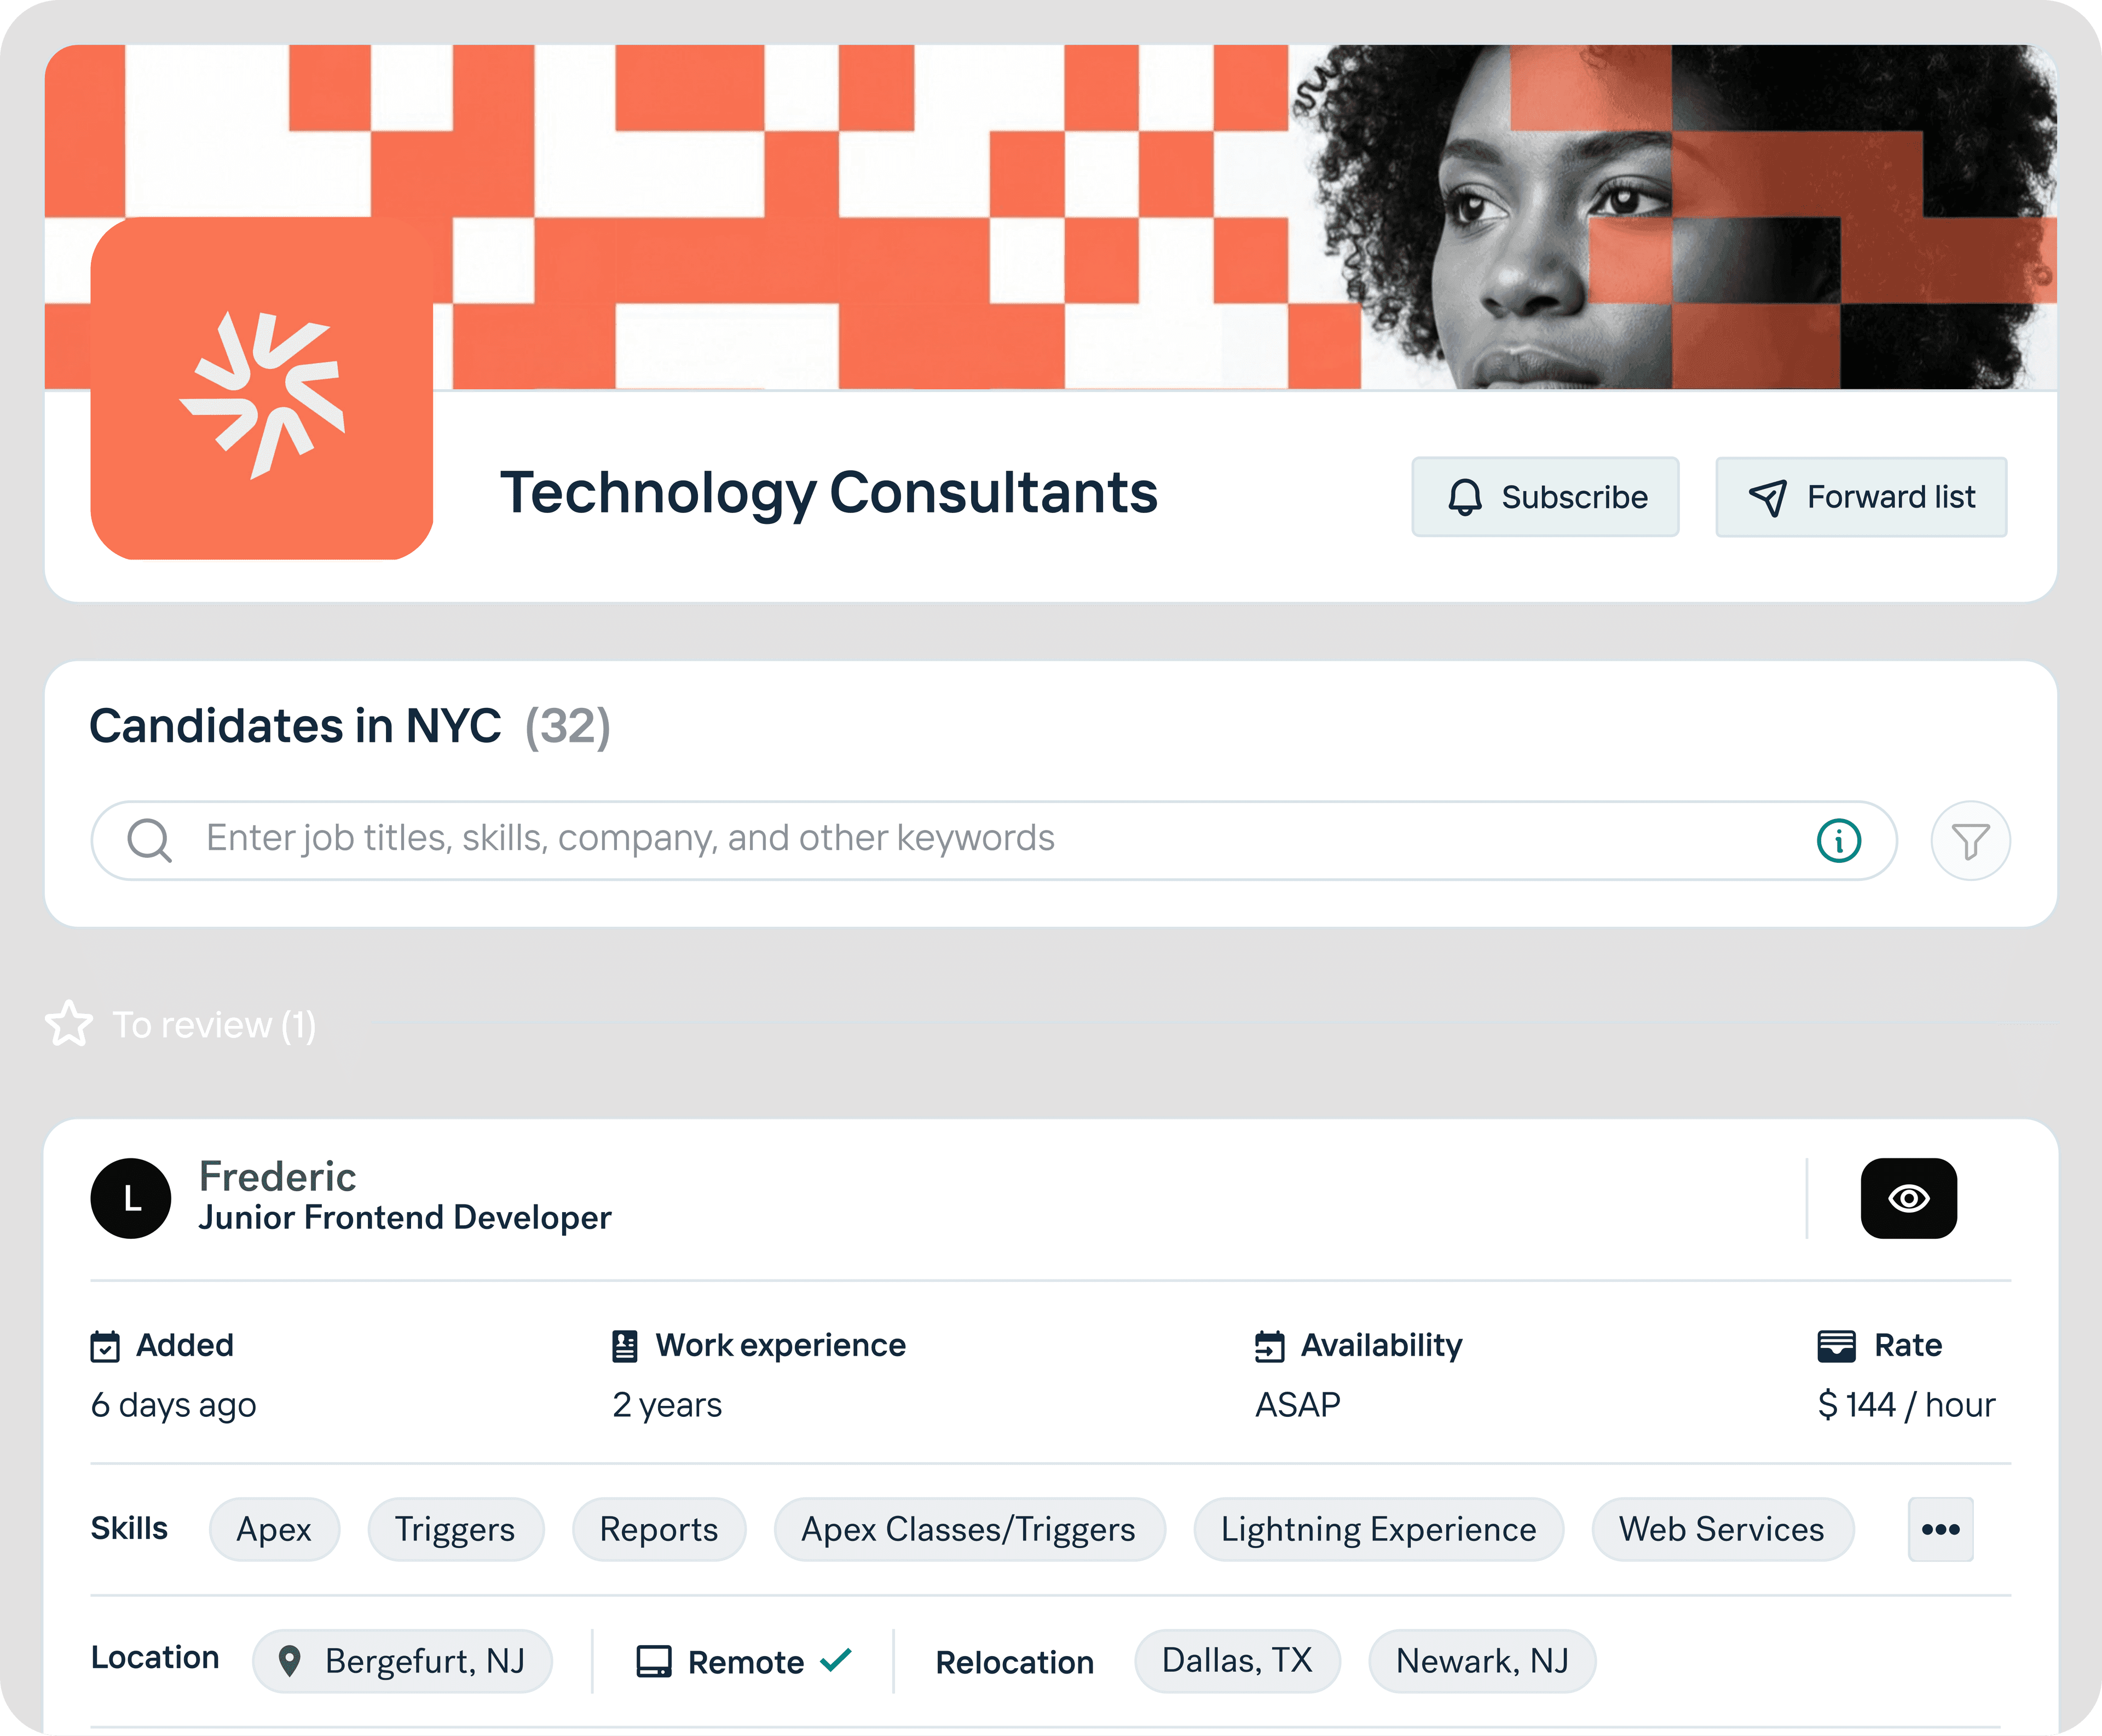
Task: Click the Web Services skill tag
Action: [1721, 1529]
